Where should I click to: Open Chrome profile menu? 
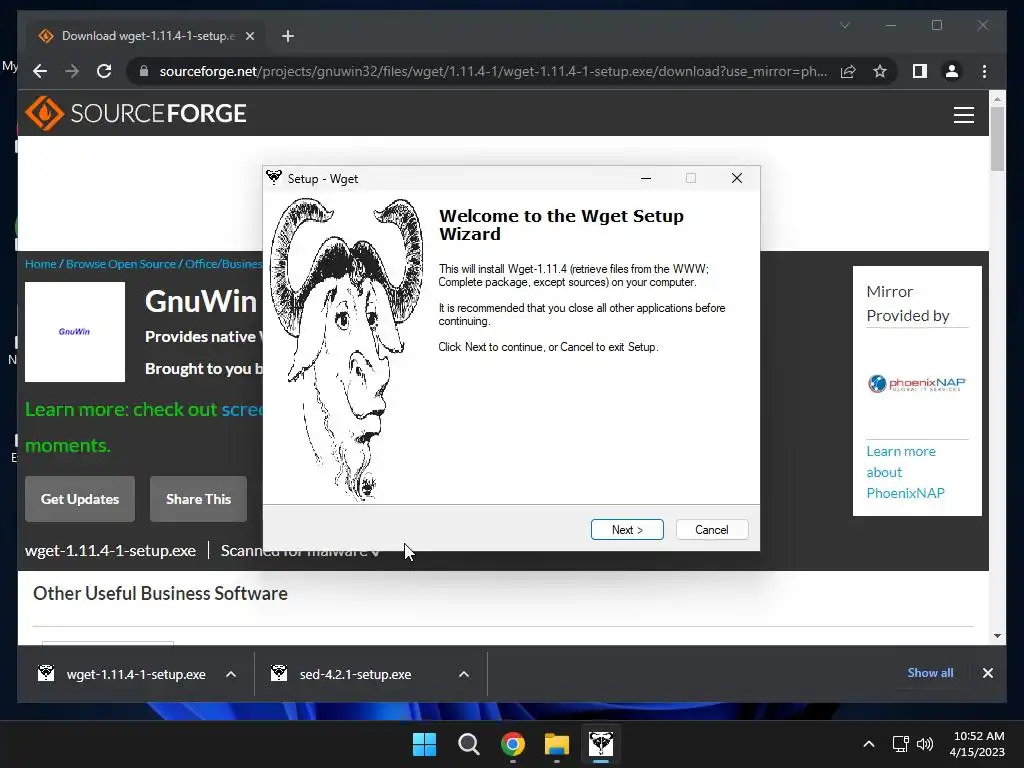(x=952, y=71)
